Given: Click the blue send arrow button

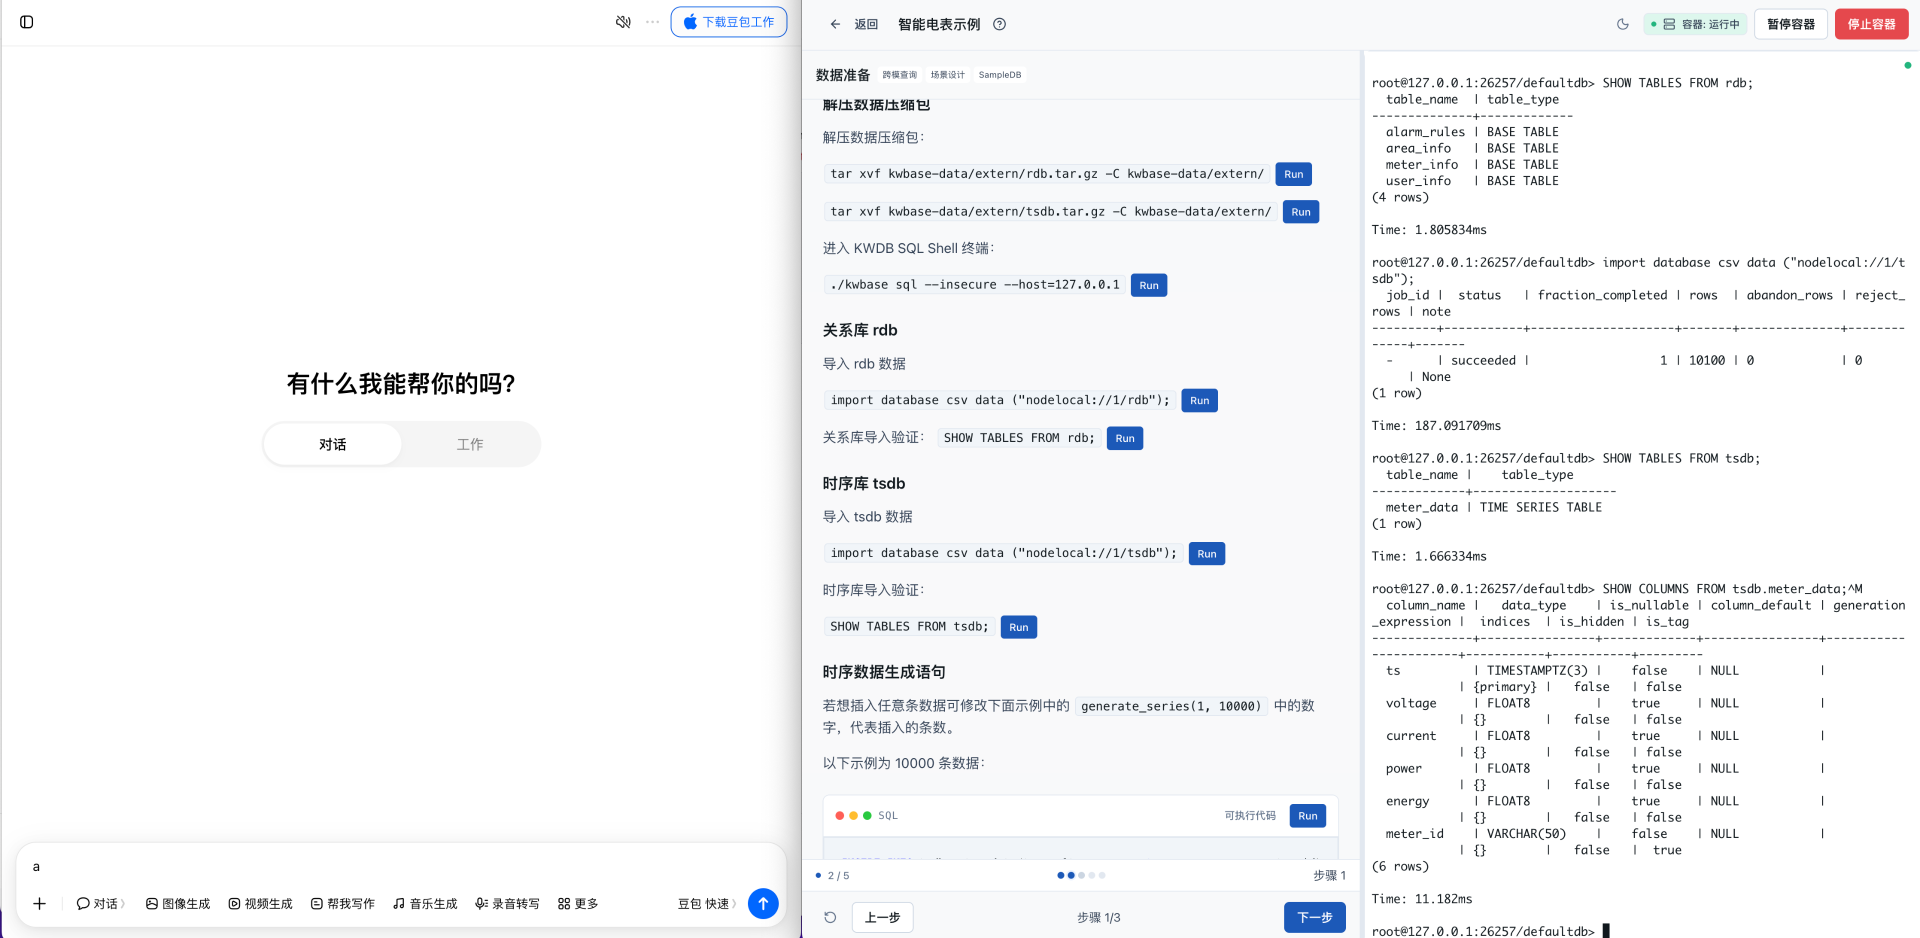Looking at the screenshot, I should [763, 904].
